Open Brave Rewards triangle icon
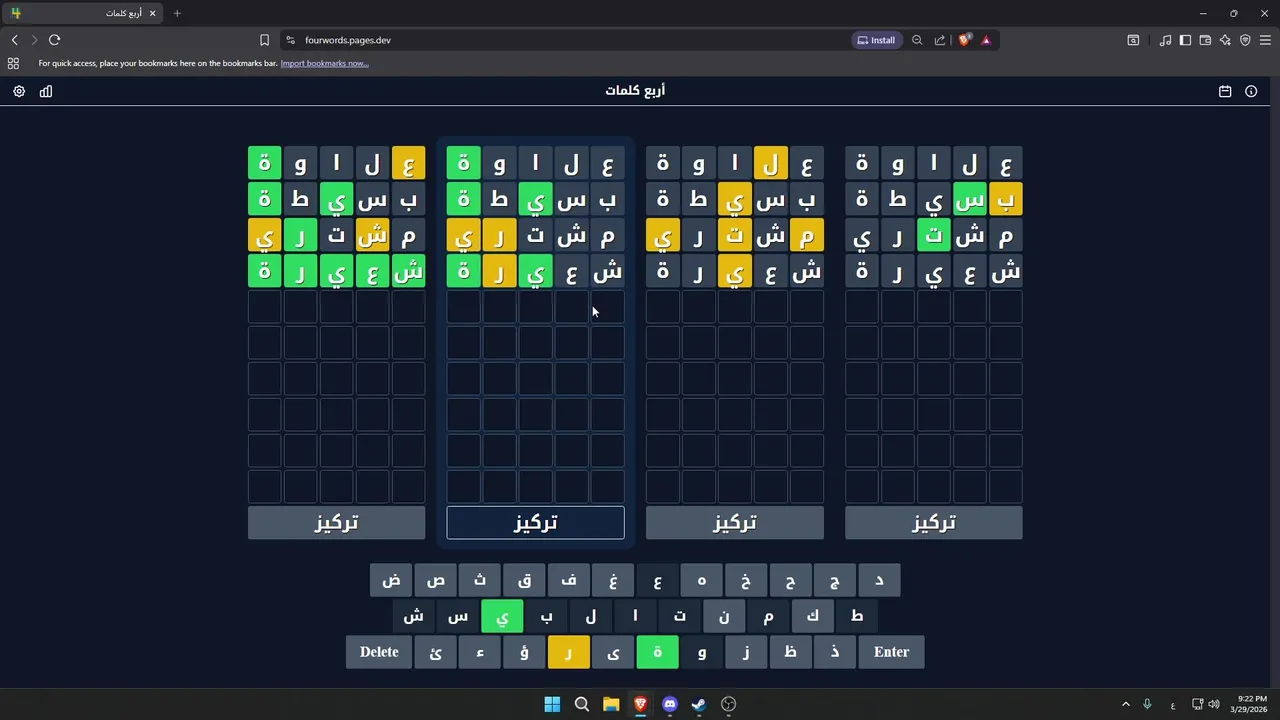Screen dimensions: 1280x720 pyautogui.click(x=986, y=40)
